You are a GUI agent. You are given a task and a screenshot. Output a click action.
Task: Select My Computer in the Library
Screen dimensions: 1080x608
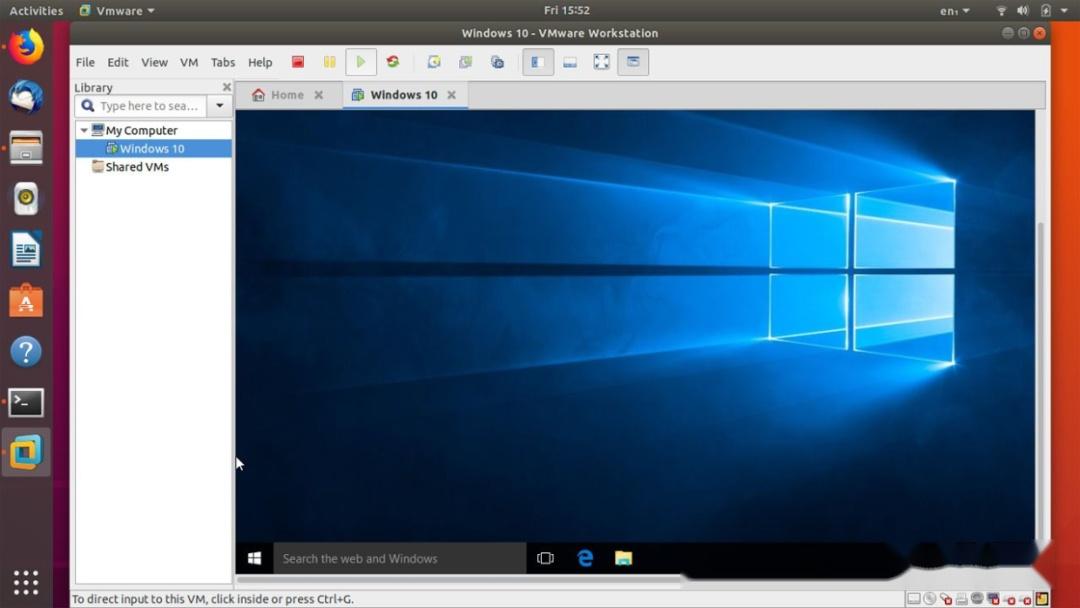click(141, 130)
